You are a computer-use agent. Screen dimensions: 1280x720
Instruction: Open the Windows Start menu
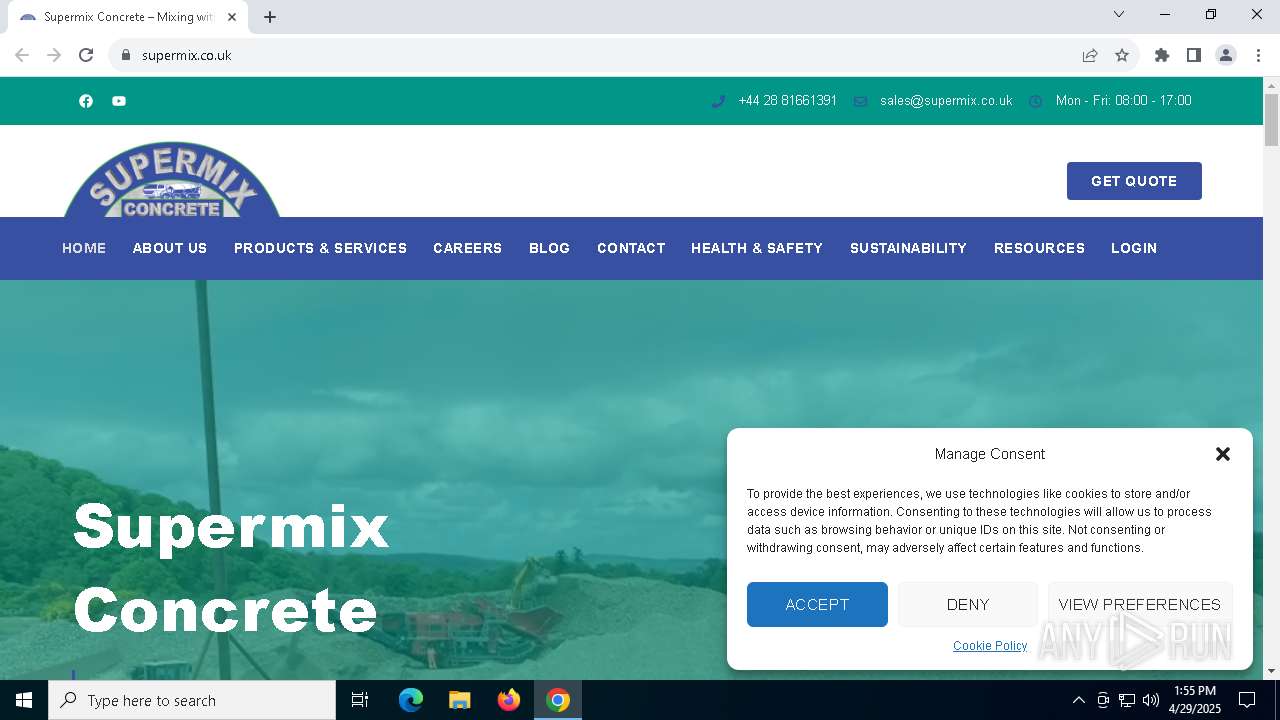click(x=24, y=700)
